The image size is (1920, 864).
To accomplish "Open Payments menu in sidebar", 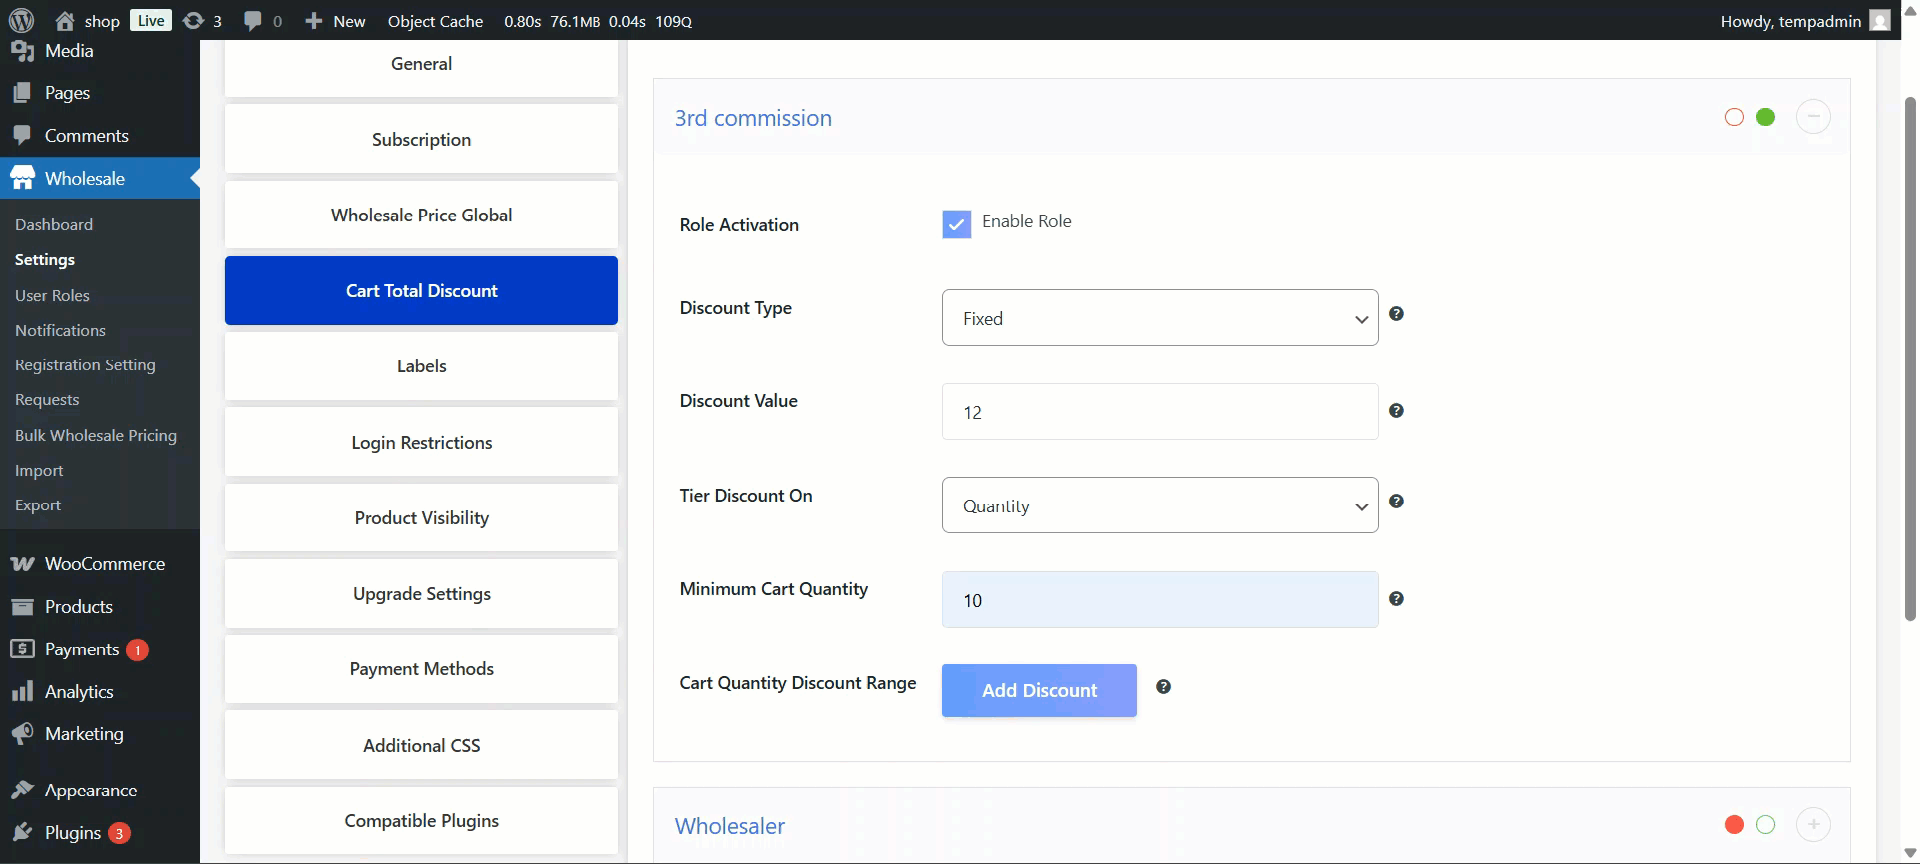I will pos(100,650).
